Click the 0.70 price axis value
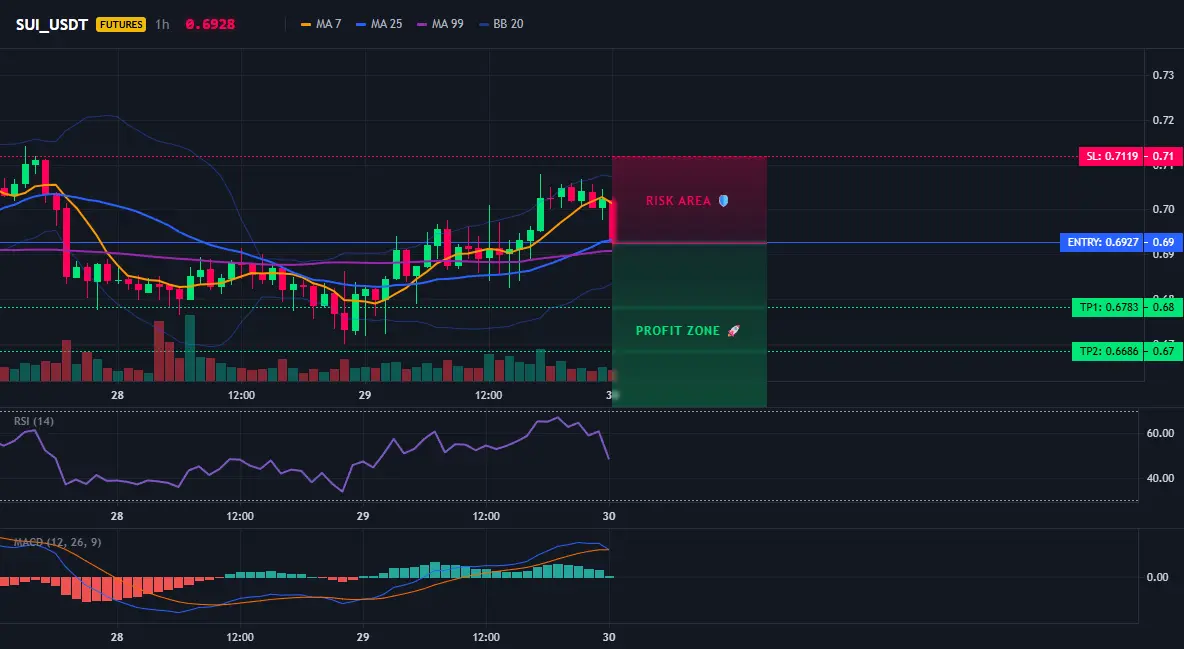1184x649 pixels. 1163,209
